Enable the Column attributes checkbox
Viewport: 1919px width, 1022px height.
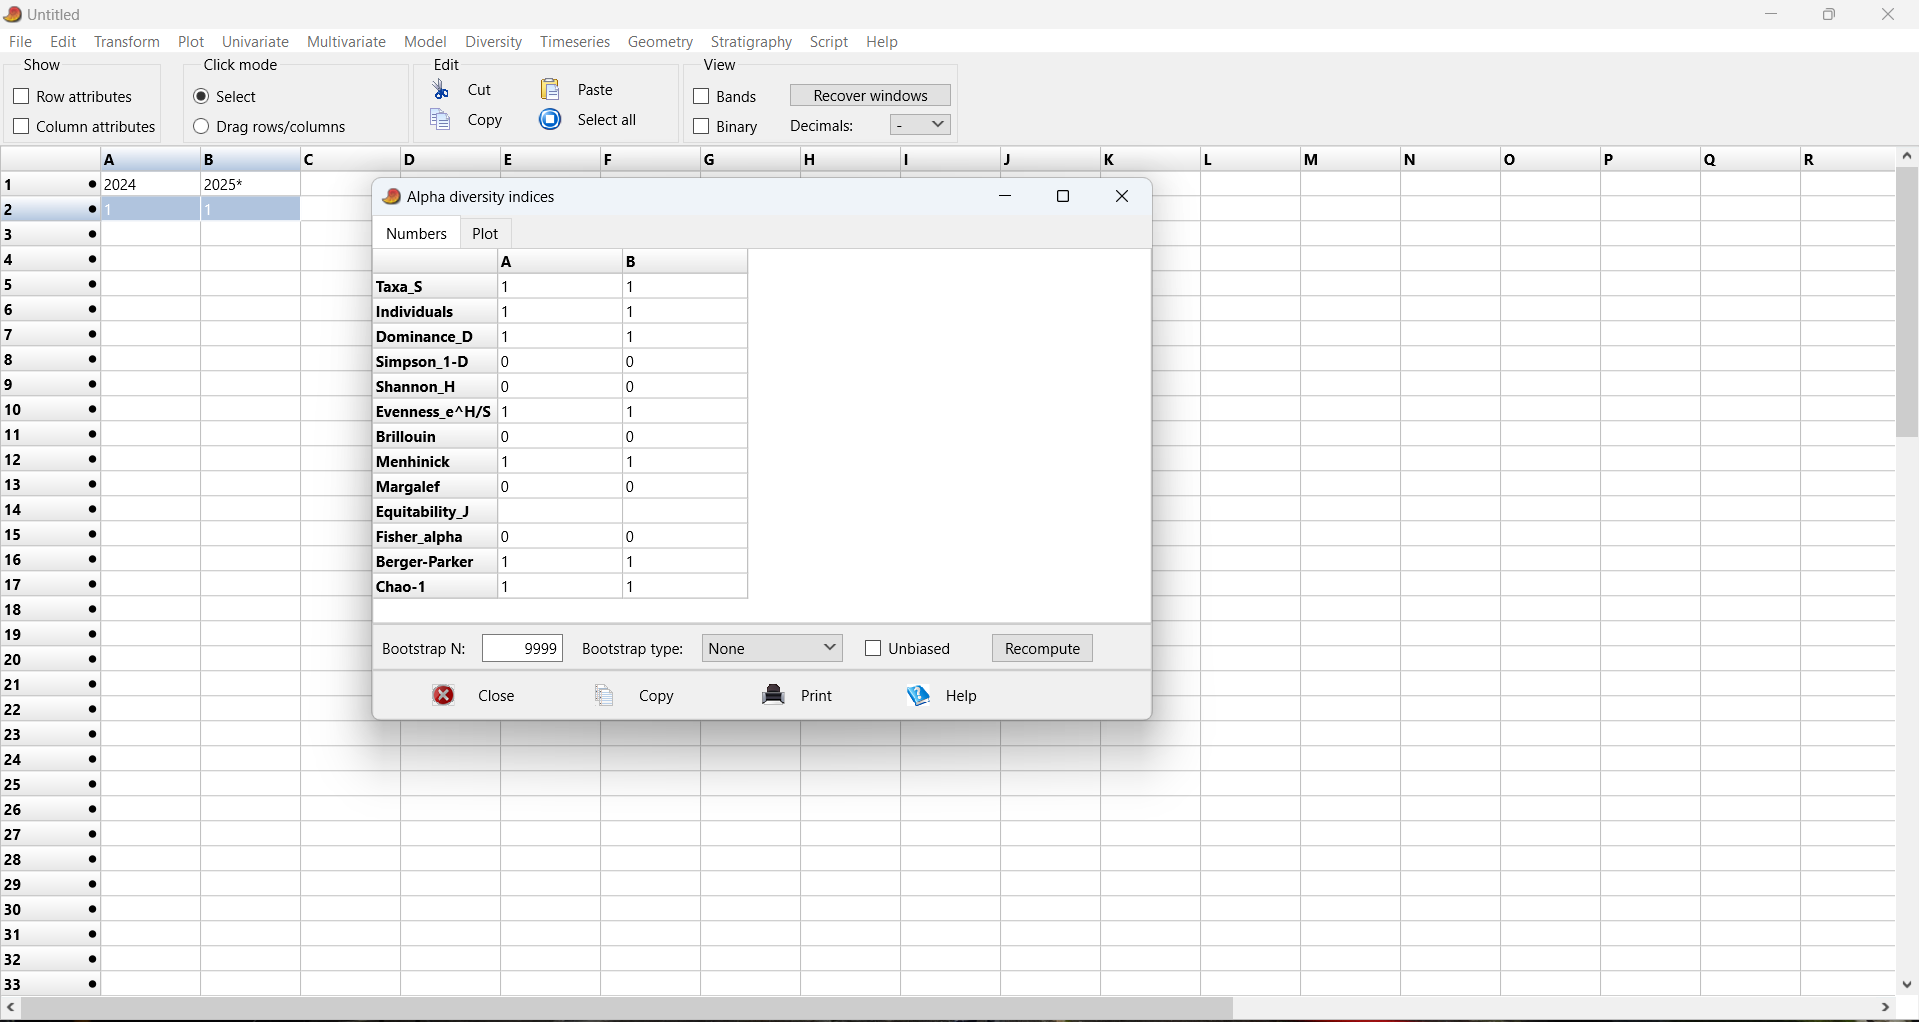click(x=21, y=127)
